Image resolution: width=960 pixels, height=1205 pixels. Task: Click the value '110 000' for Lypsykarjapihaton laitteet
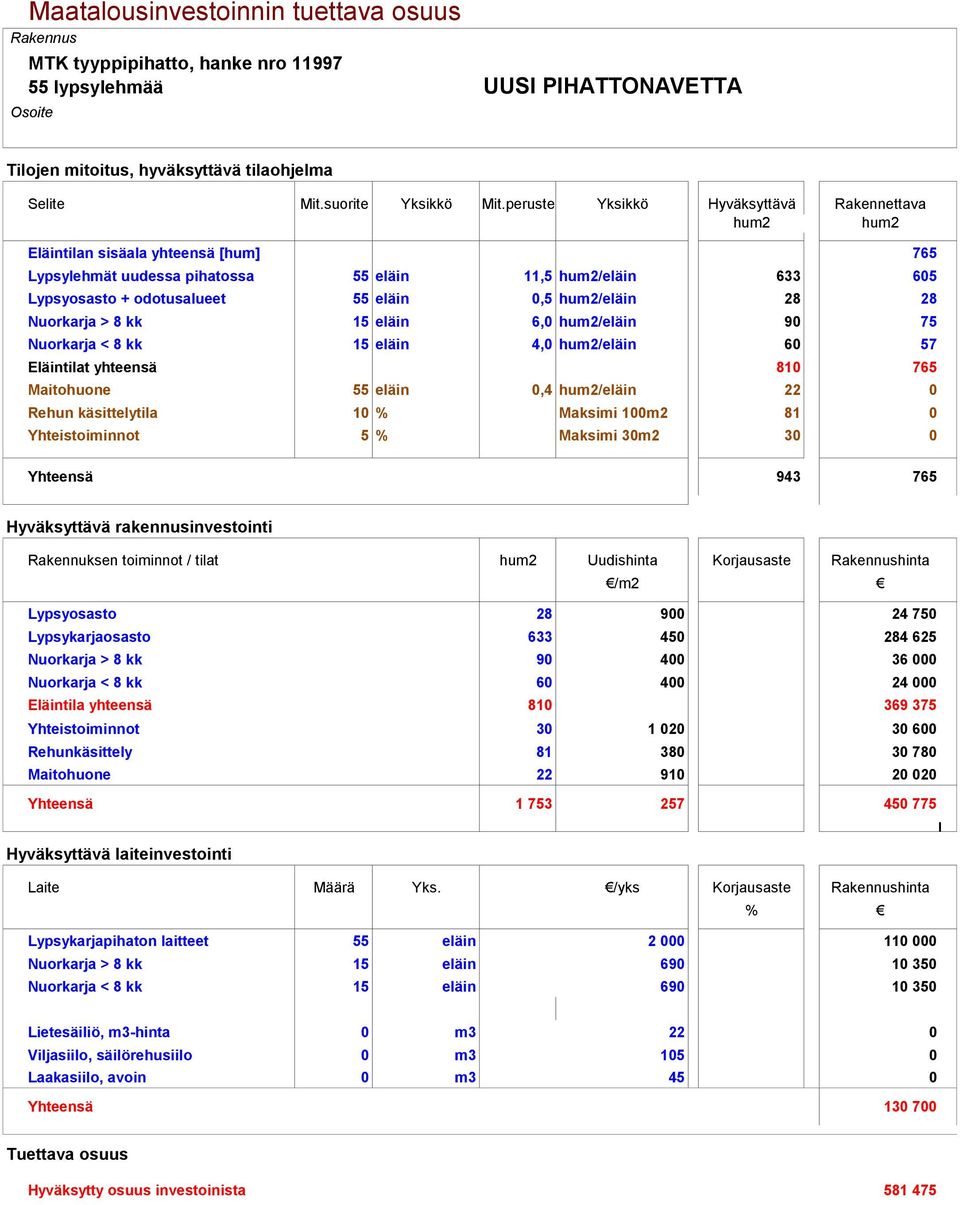tap(910, 941)
